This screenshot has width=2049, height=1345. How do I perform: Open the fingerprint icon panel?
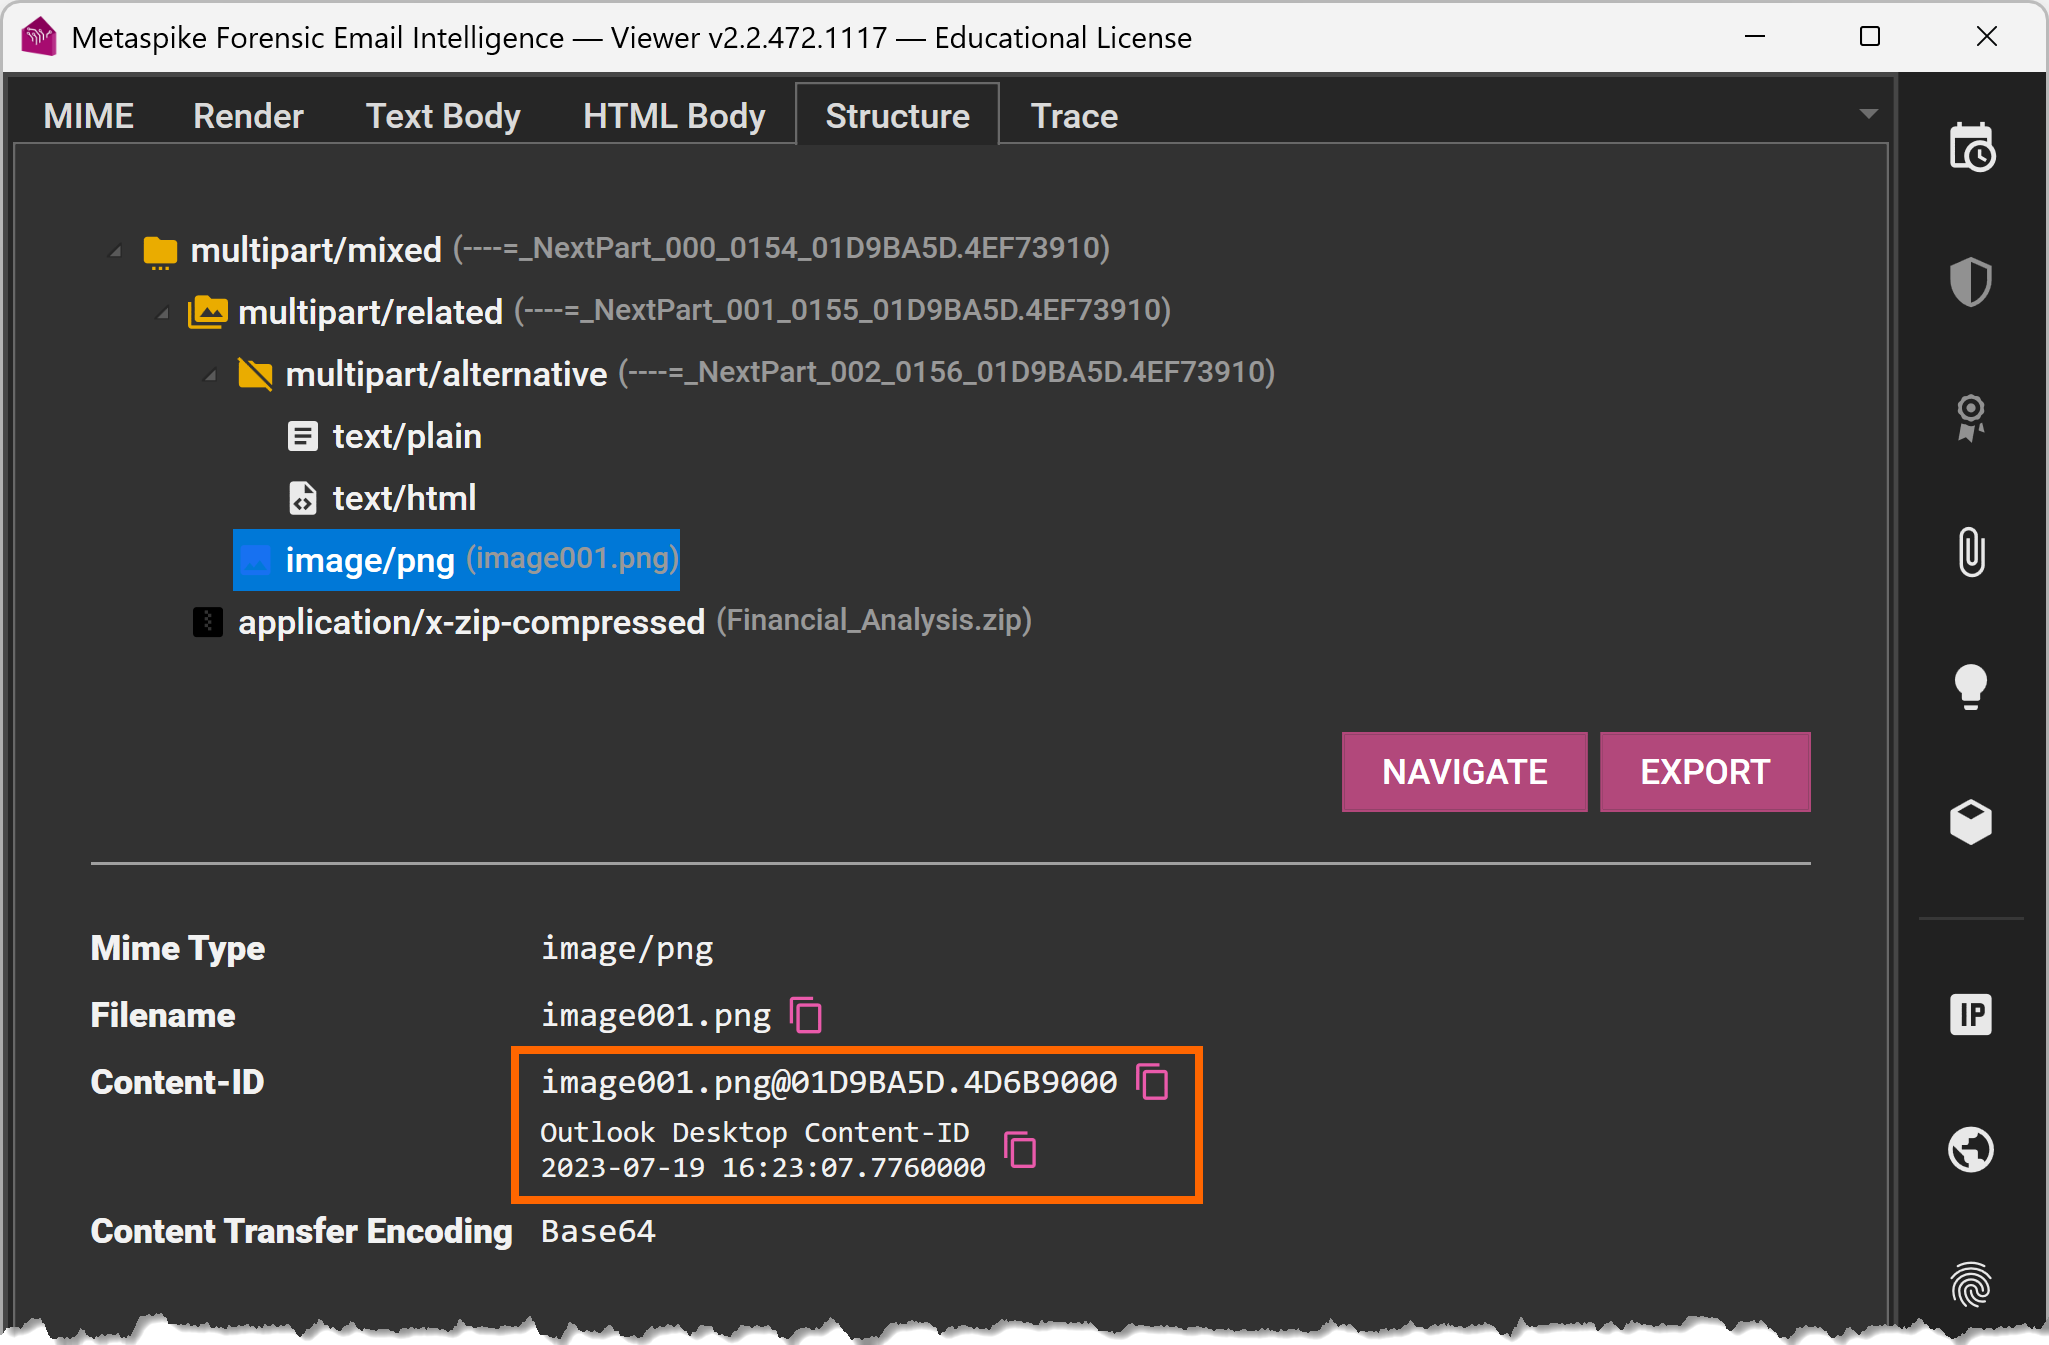pyautogui.click(x=1971, y=1284)
